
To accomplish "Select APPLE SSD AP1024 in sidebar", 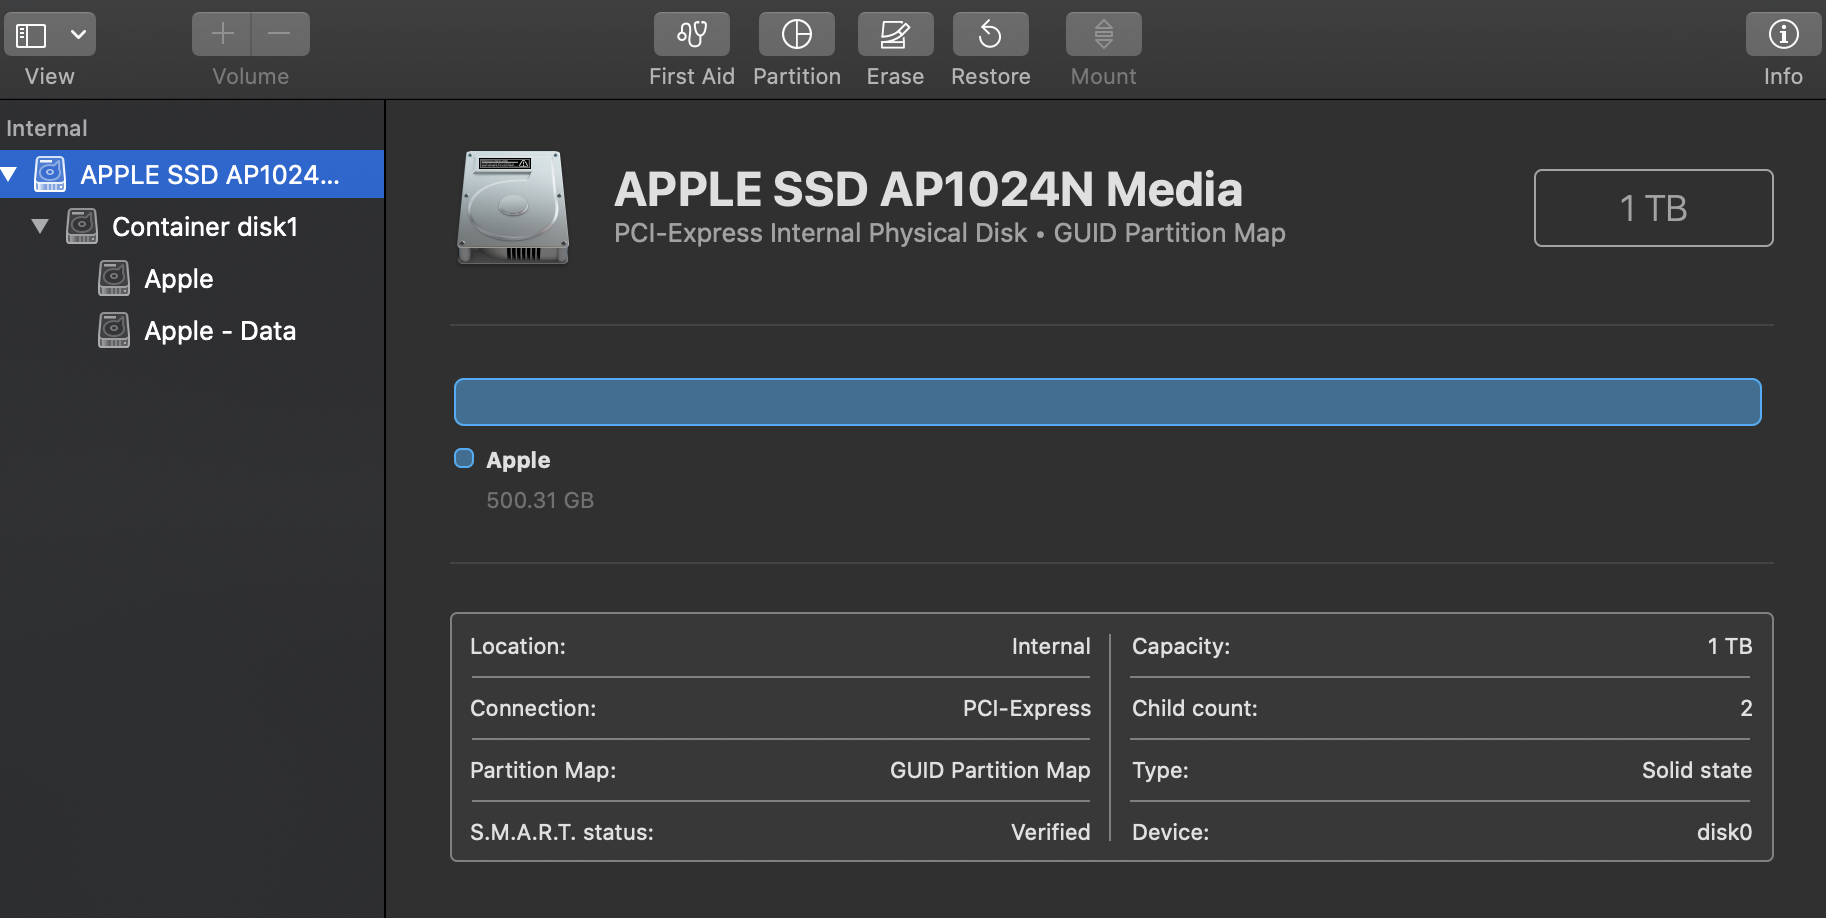I will 192,174.
